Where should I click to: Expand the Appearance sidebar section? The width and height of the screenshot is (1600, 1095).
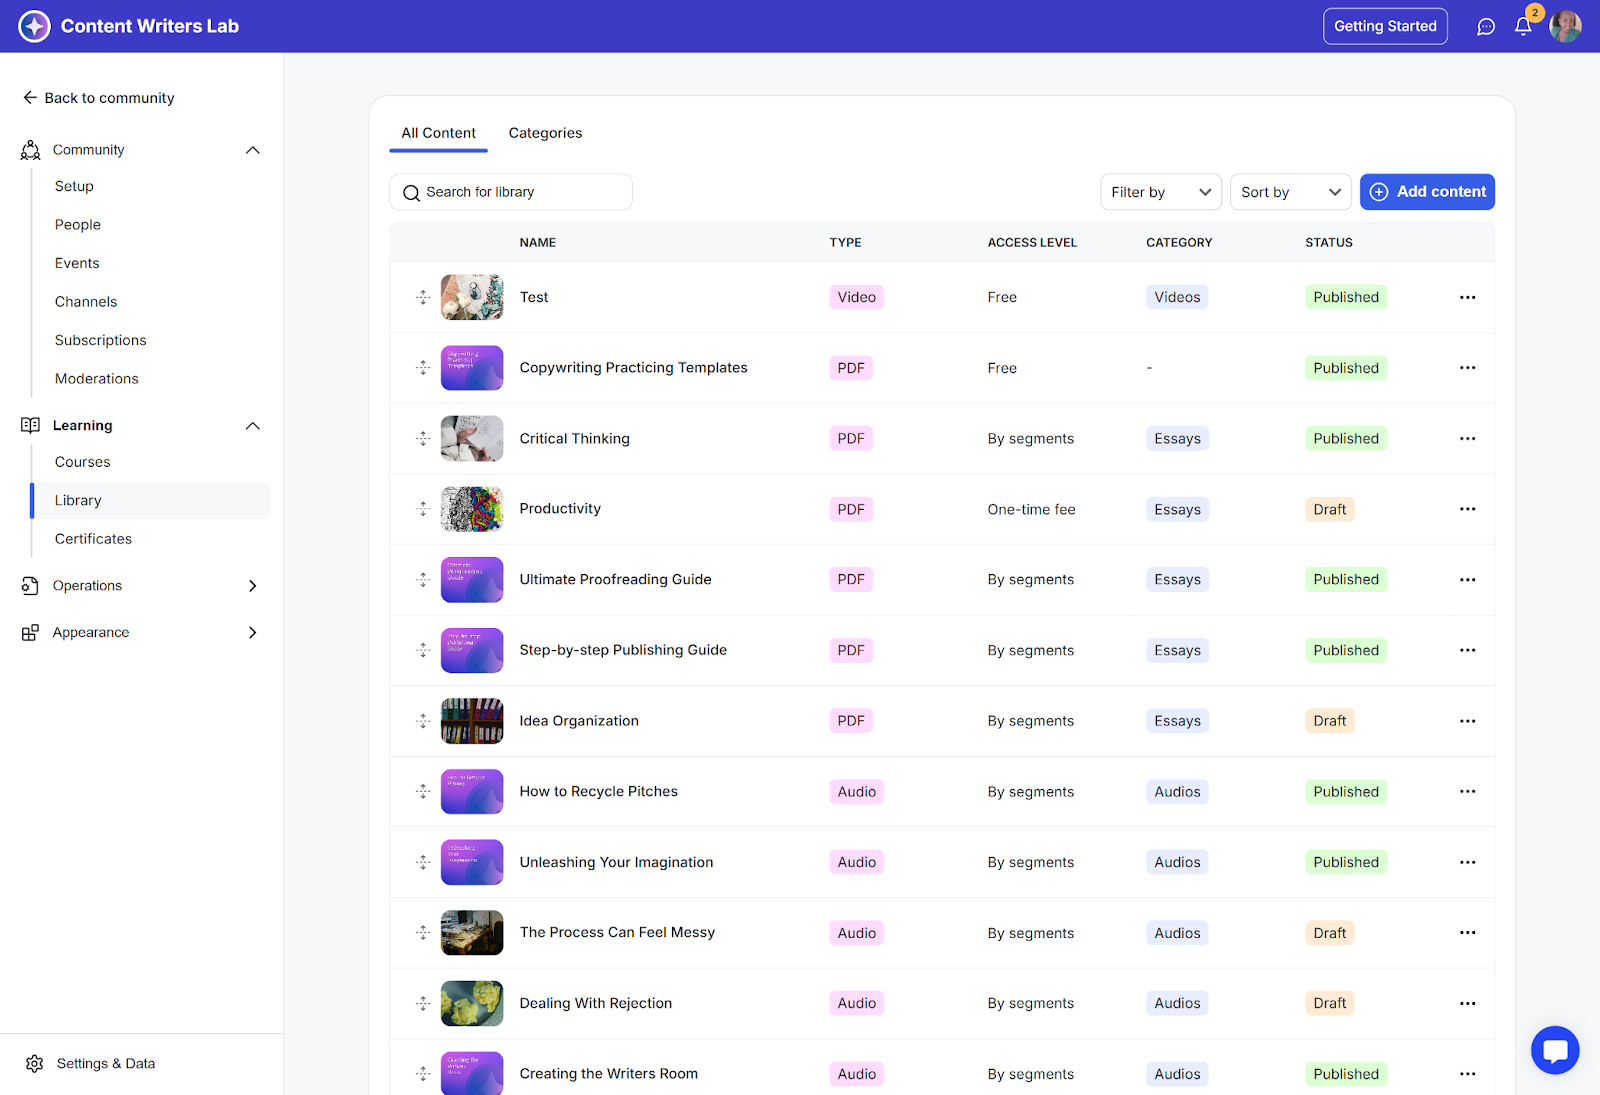[x=253, y=633]
